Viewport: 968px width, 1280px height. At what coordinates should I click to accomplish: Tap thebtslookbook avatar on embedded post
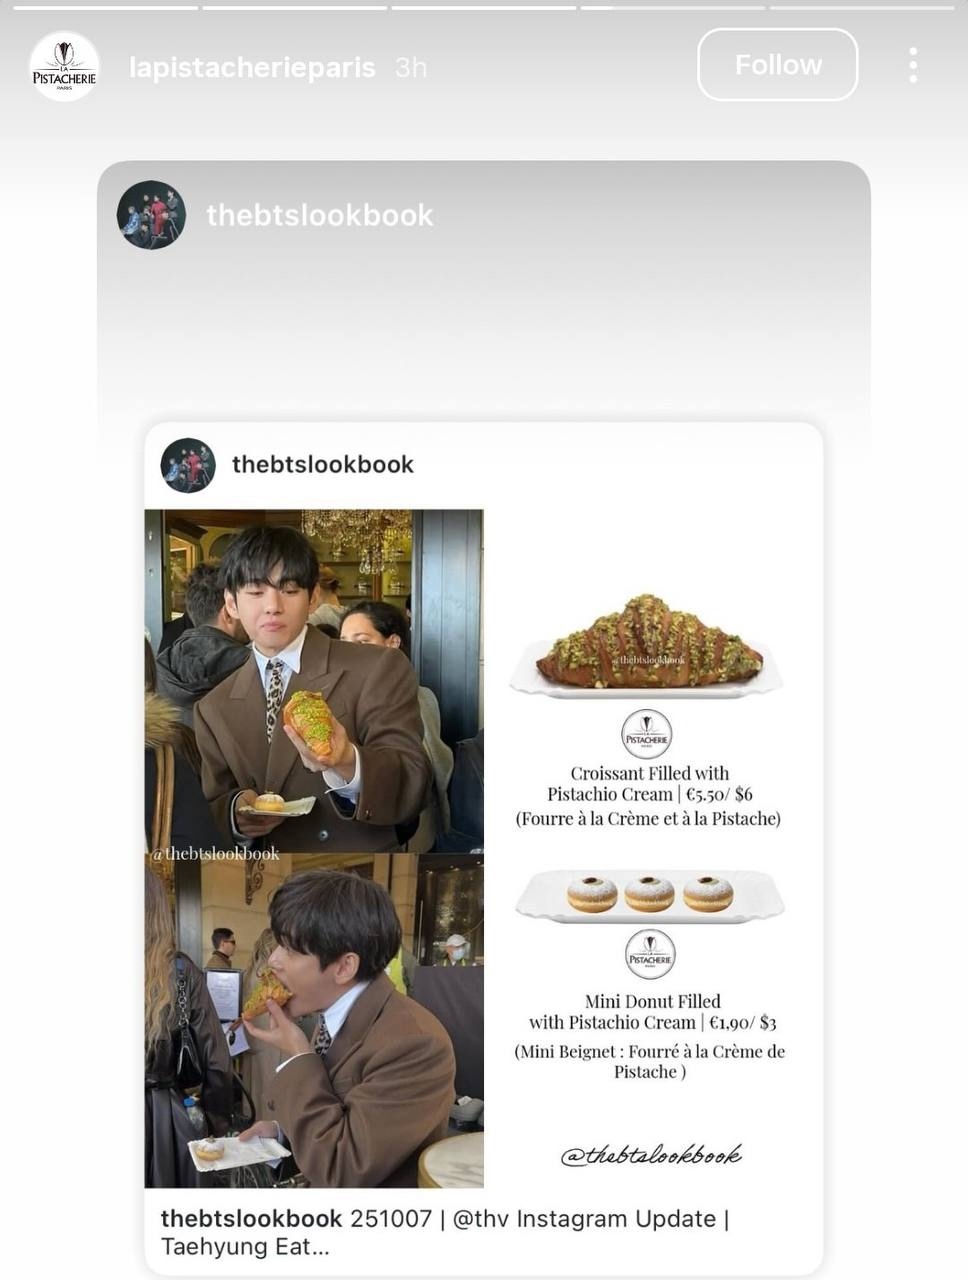(188, 465)
